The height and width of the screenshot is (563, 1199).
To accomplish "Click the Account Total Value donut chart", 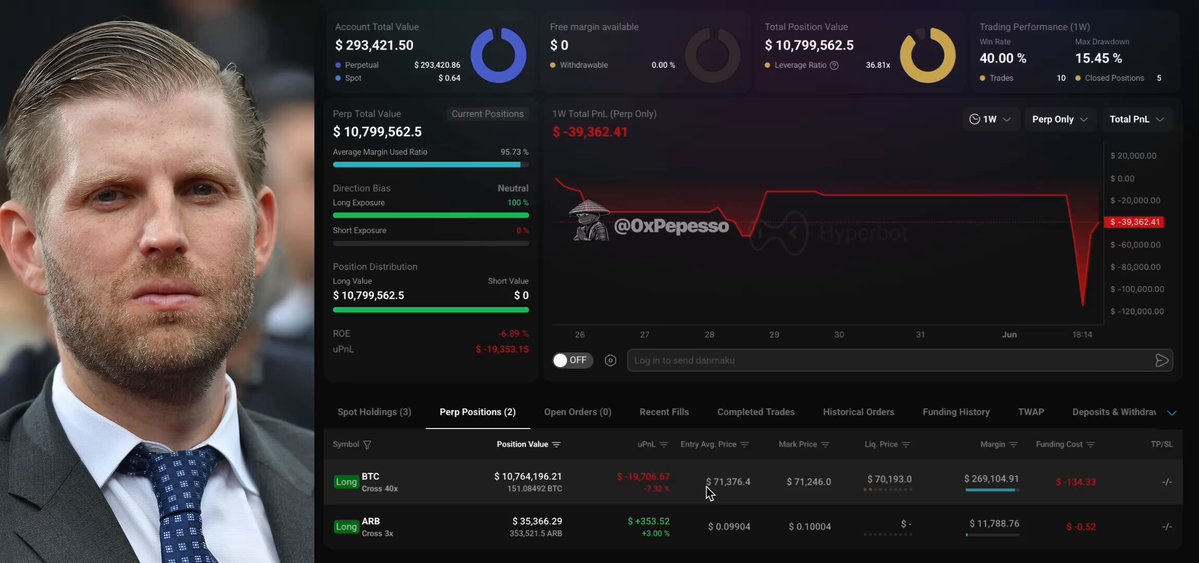I will tap(499, 55).
